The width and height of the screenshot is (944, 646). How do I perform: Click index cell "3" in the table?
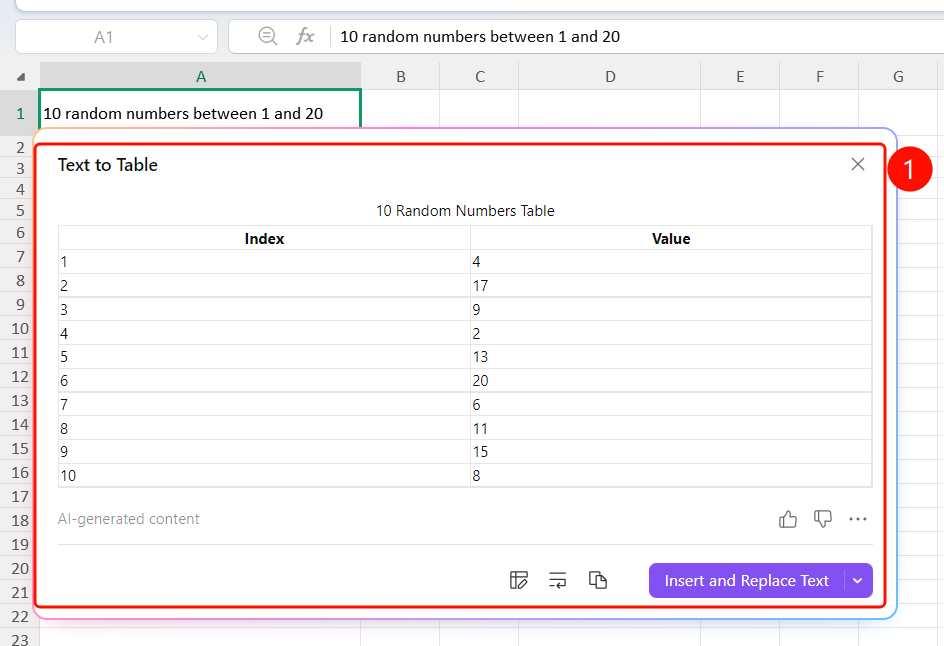coord(264,309)
